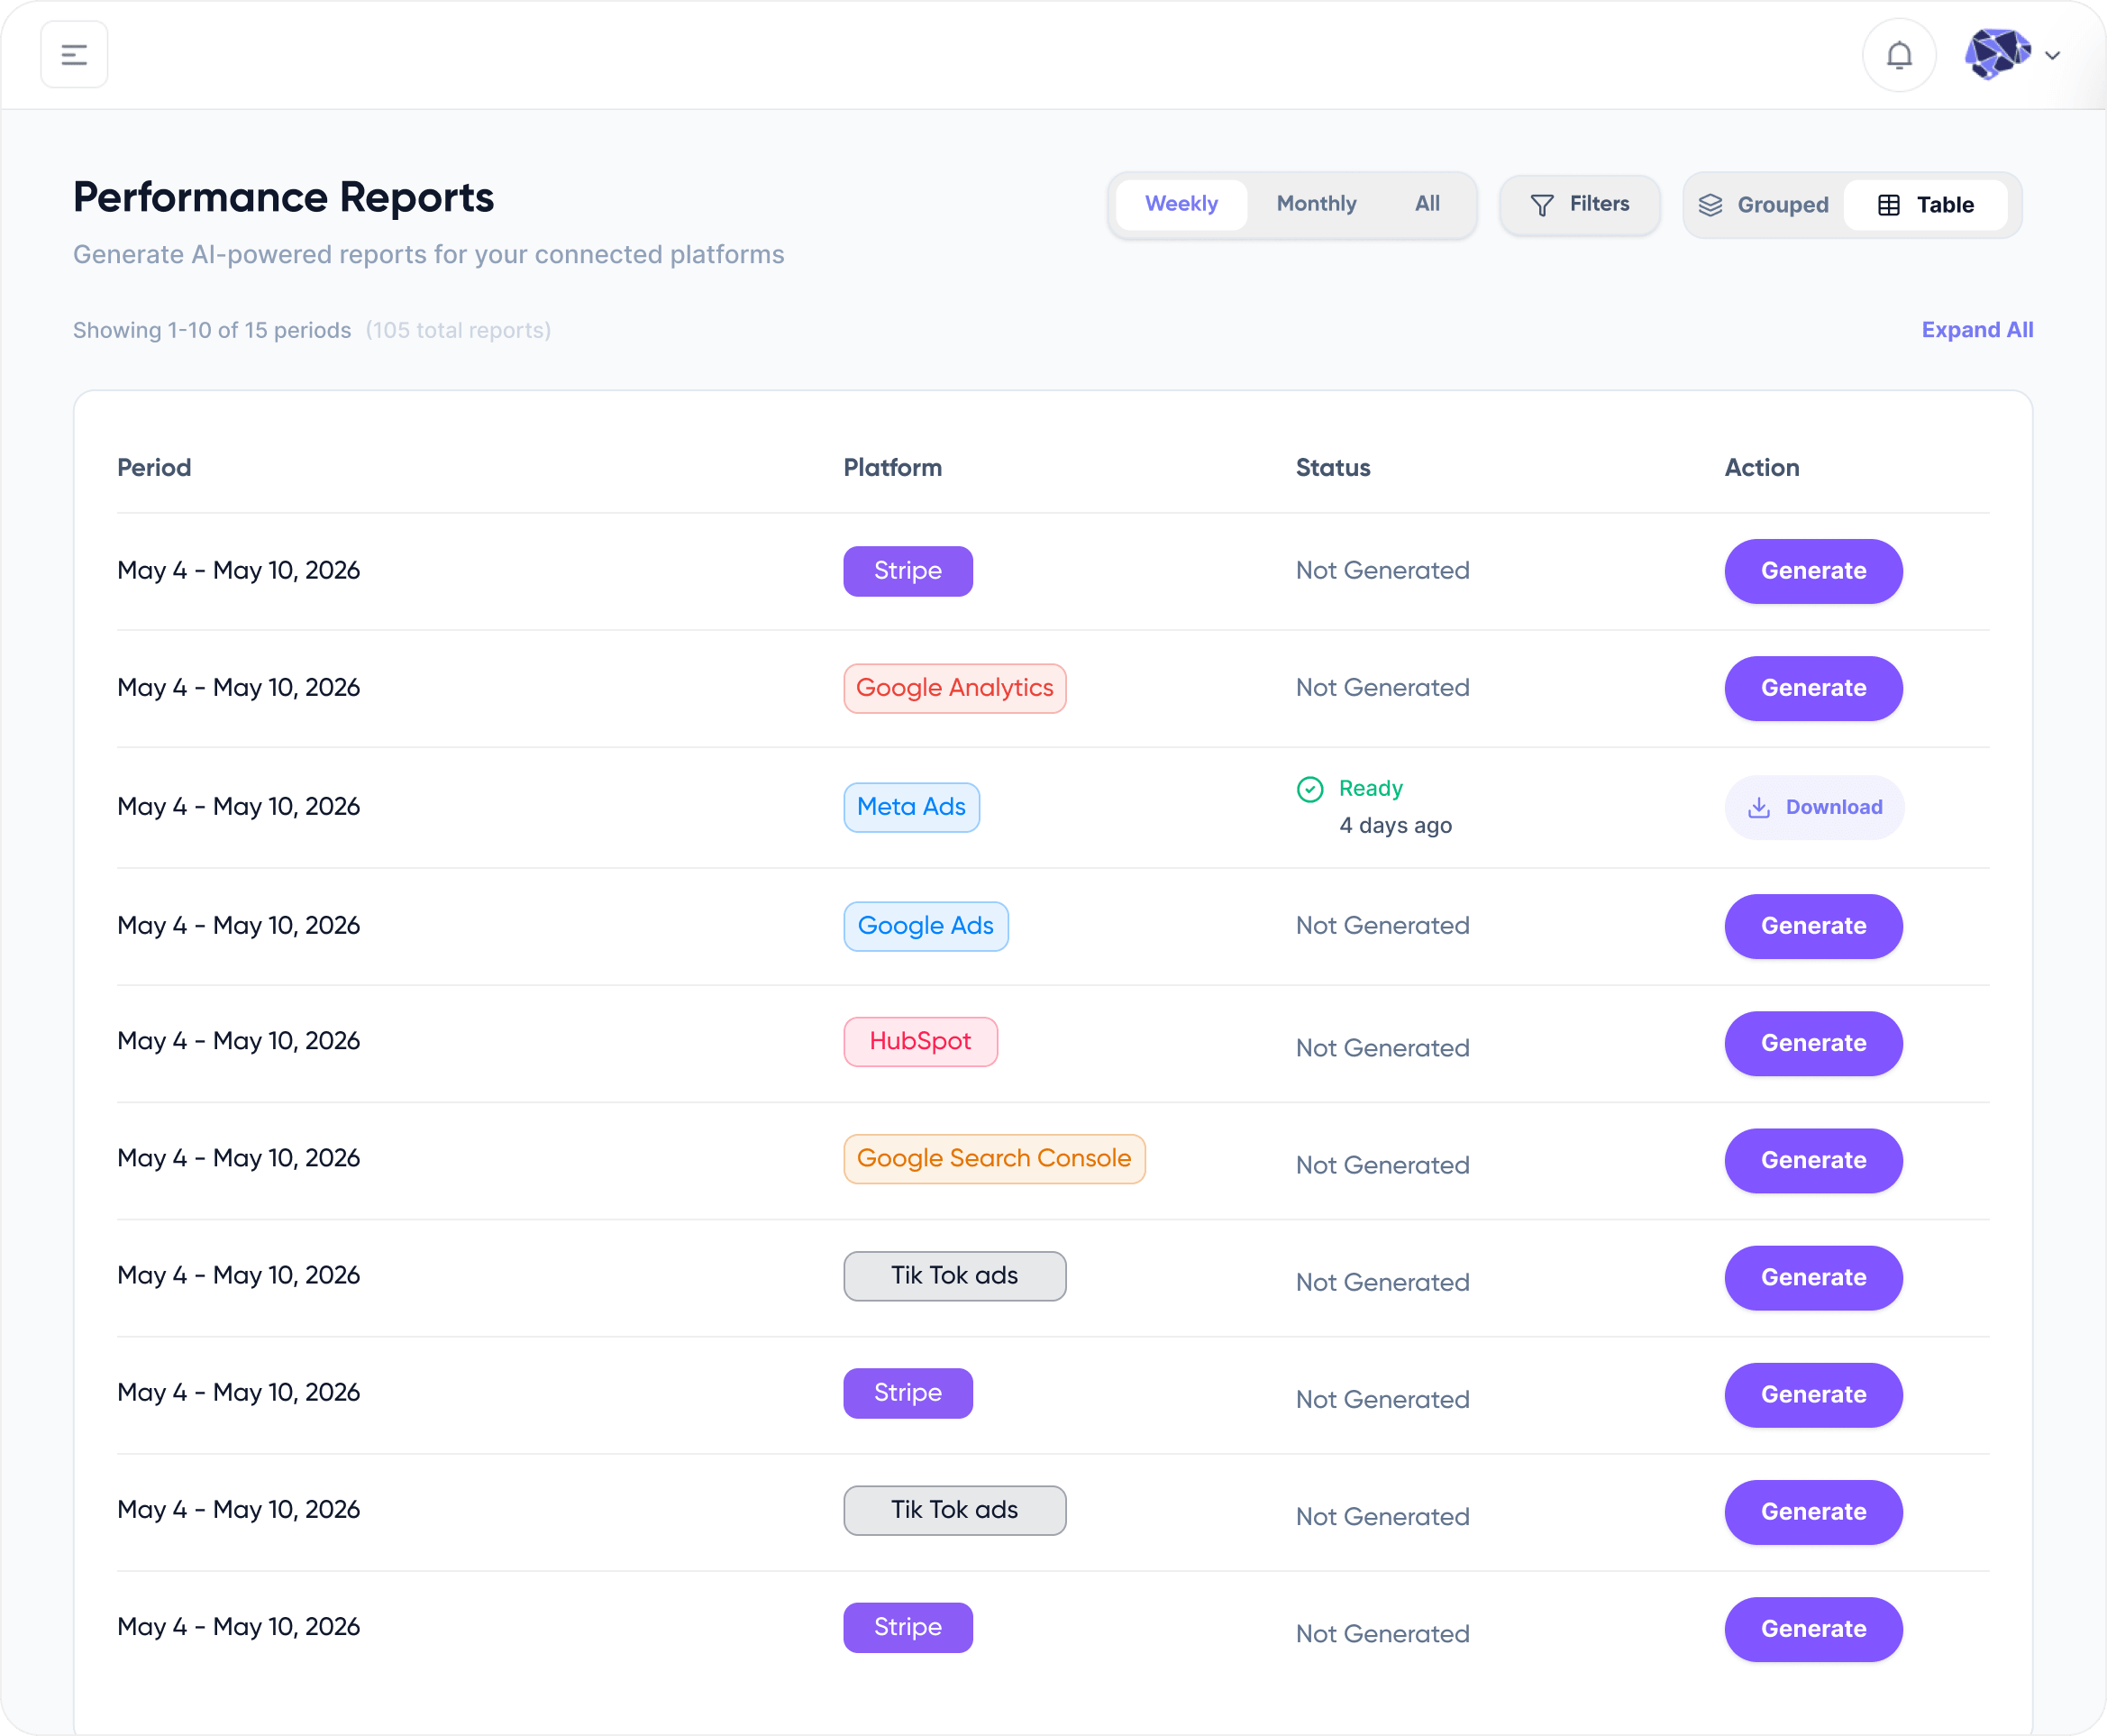The height and width of the screenshot is (1736, 2107).
Task: Click the Meta Ads platform tag
Action: tap(911, 807)
